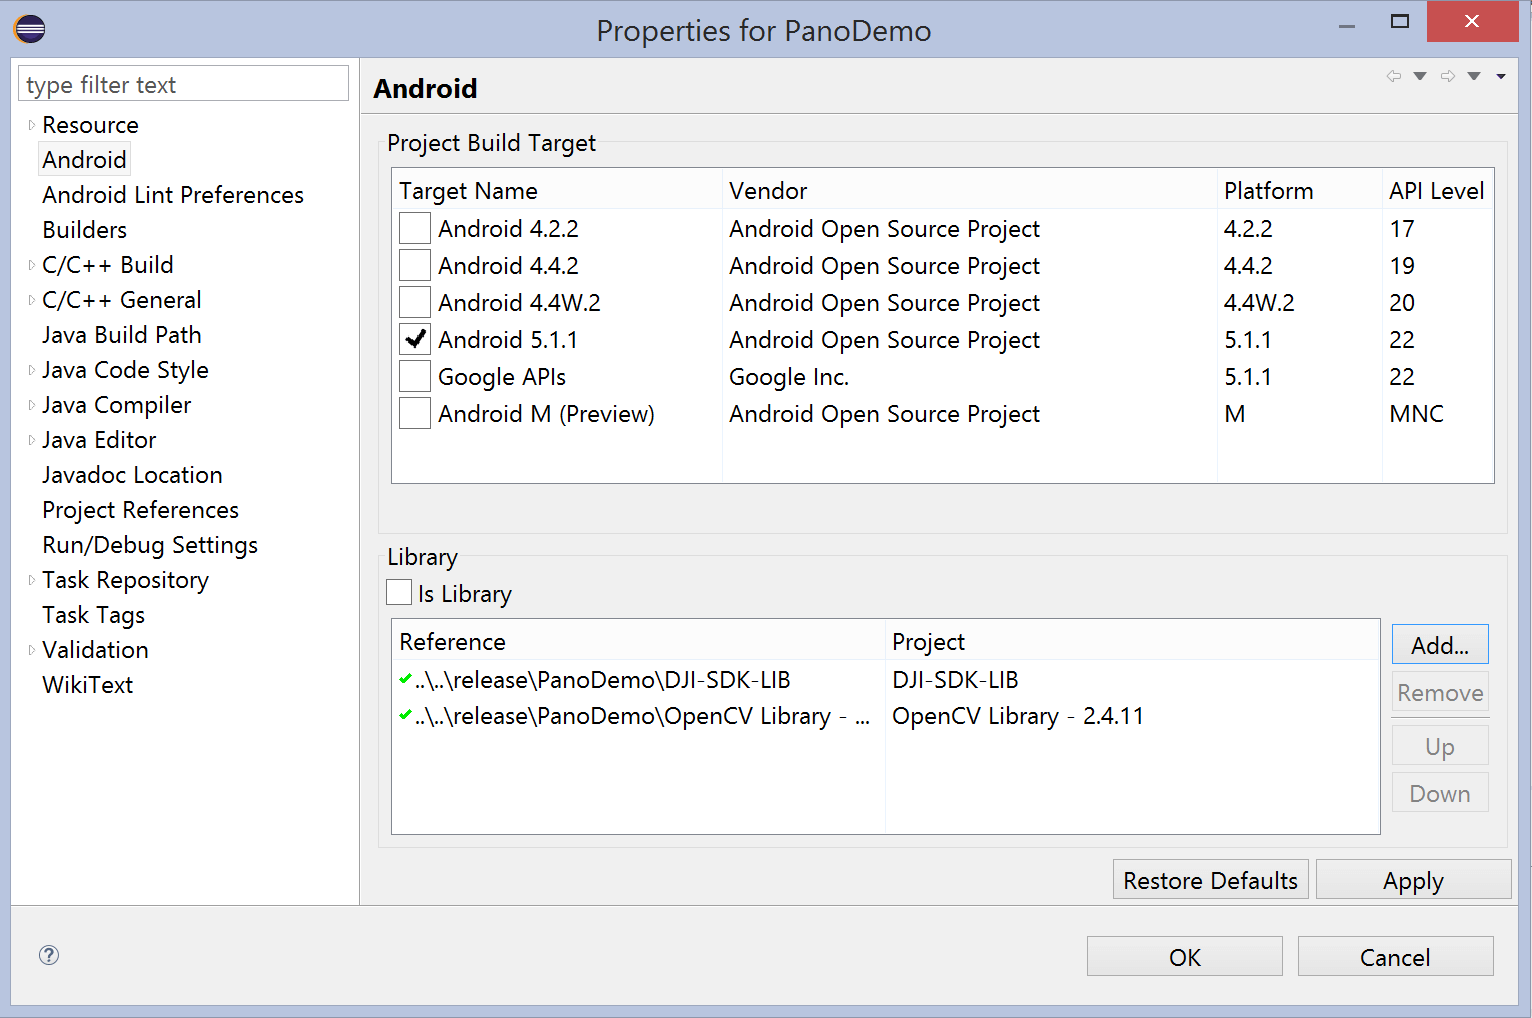Open back history dropdown arrow

point(1420,76)
